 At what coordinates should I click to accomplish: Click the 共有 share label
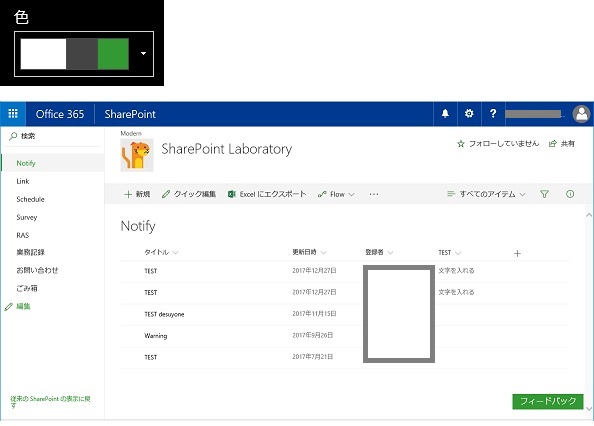click(568, 144)
